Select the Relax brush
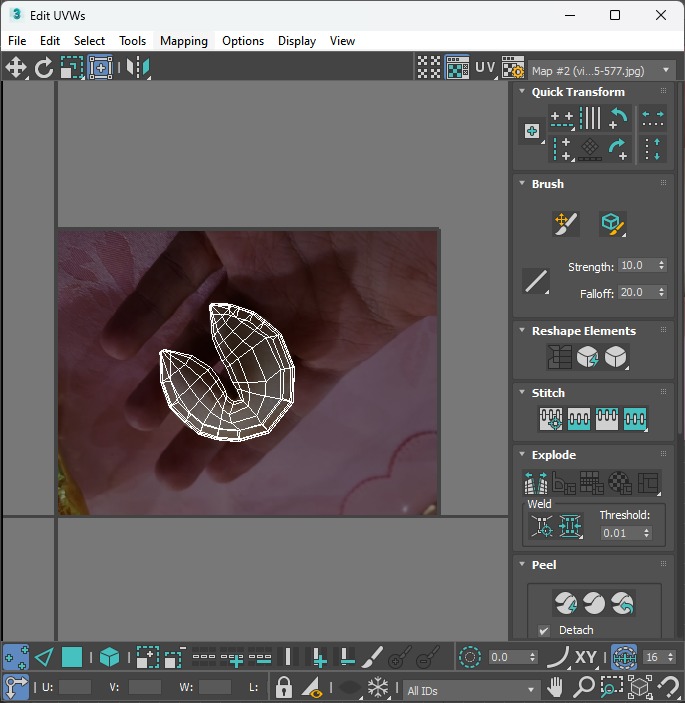Image resolution: width=685 pixels, height=703 pixels. [x=613, y=224]
